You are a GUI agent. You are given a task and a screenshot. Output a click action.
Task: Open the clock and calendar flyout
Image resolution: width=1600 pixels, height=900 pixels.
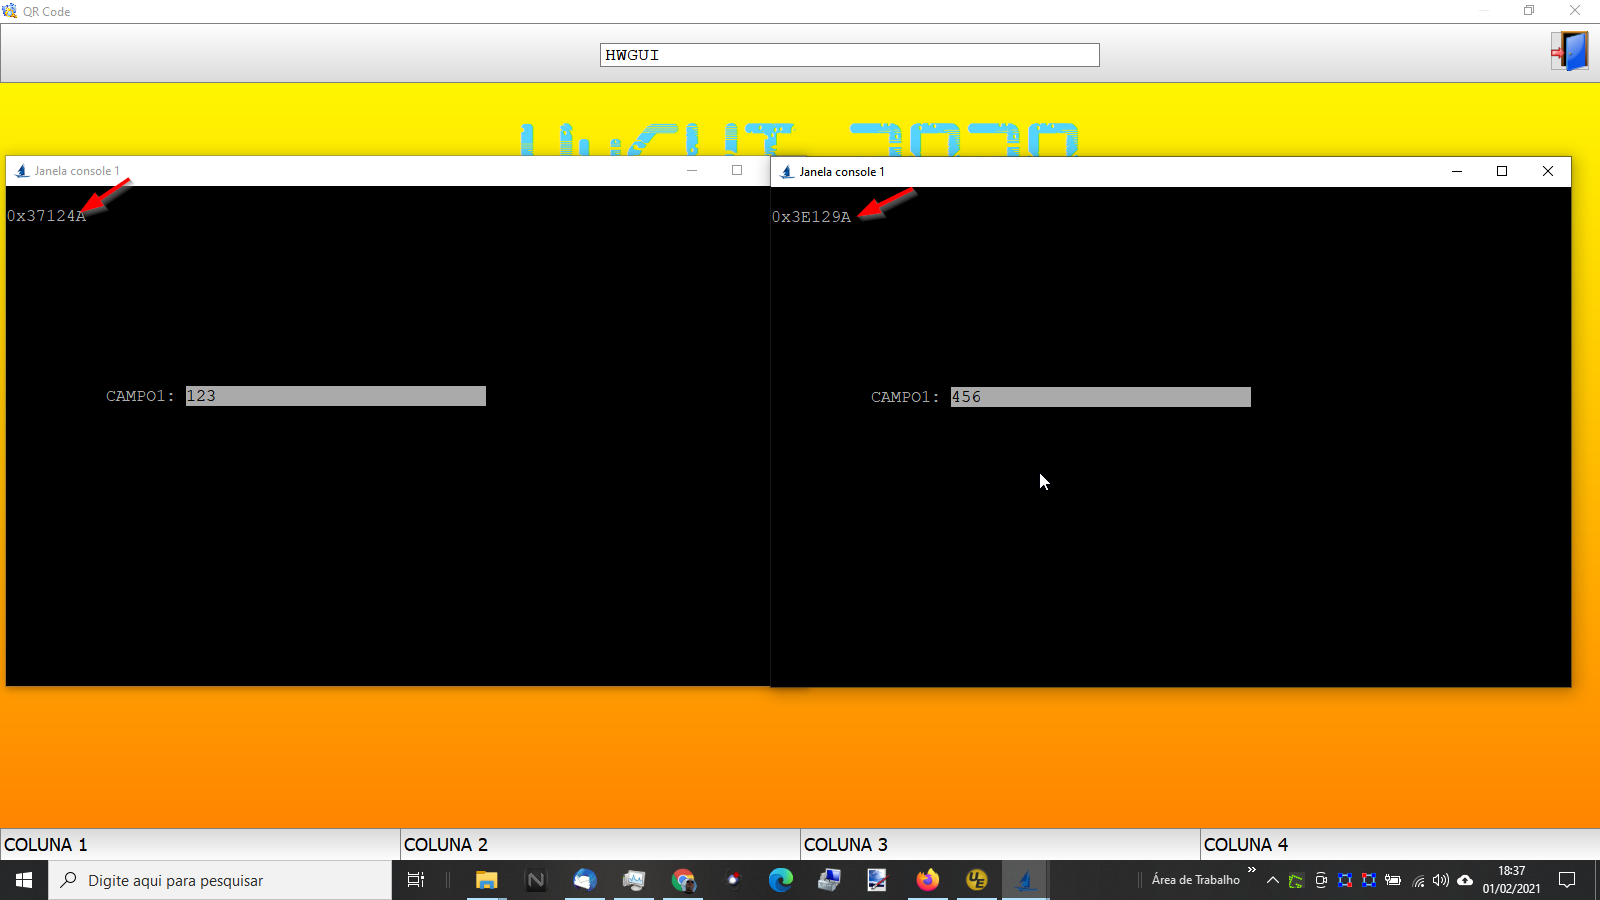1511,880
